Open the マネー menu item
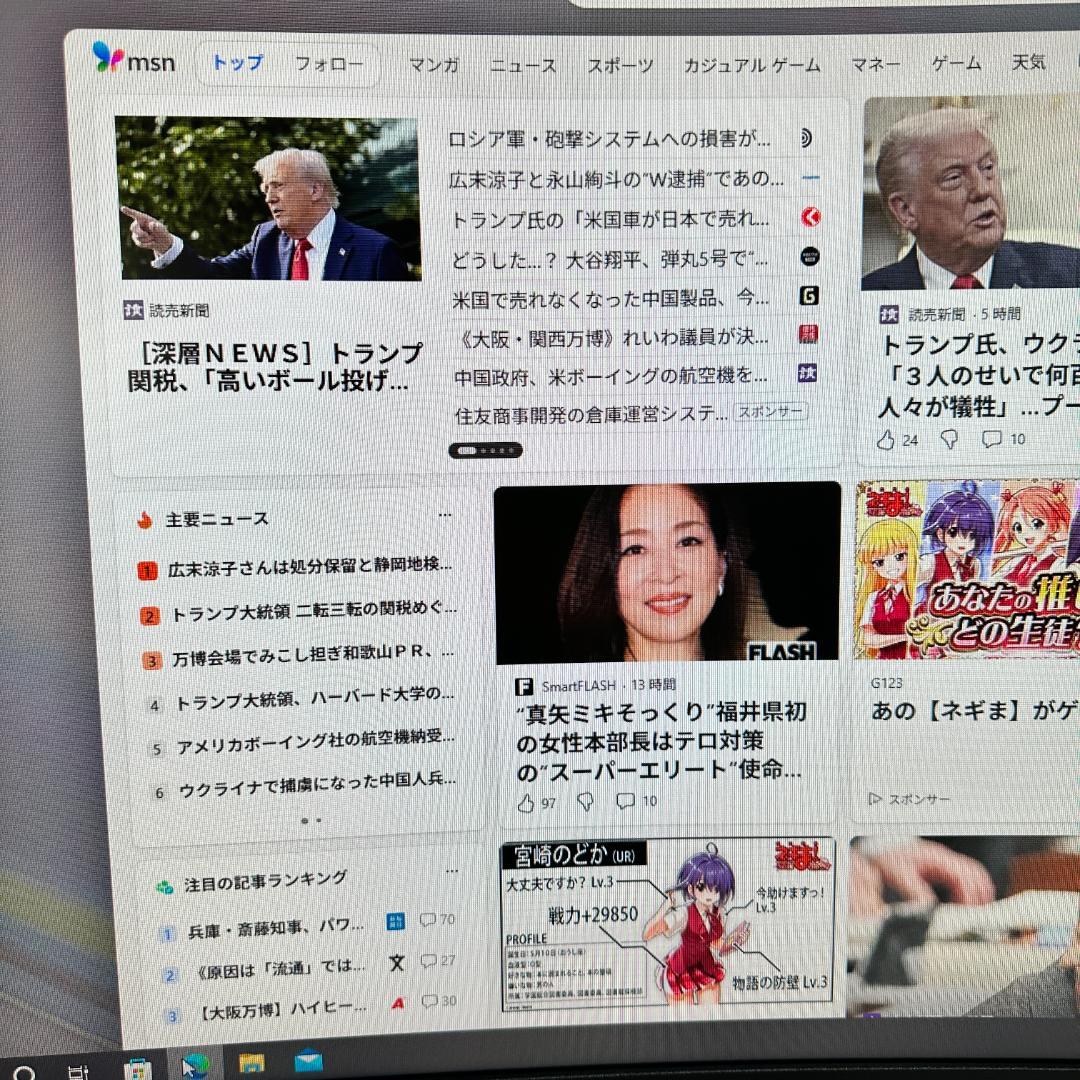Screen dimensions: 1080x1080 coord(875,65)
